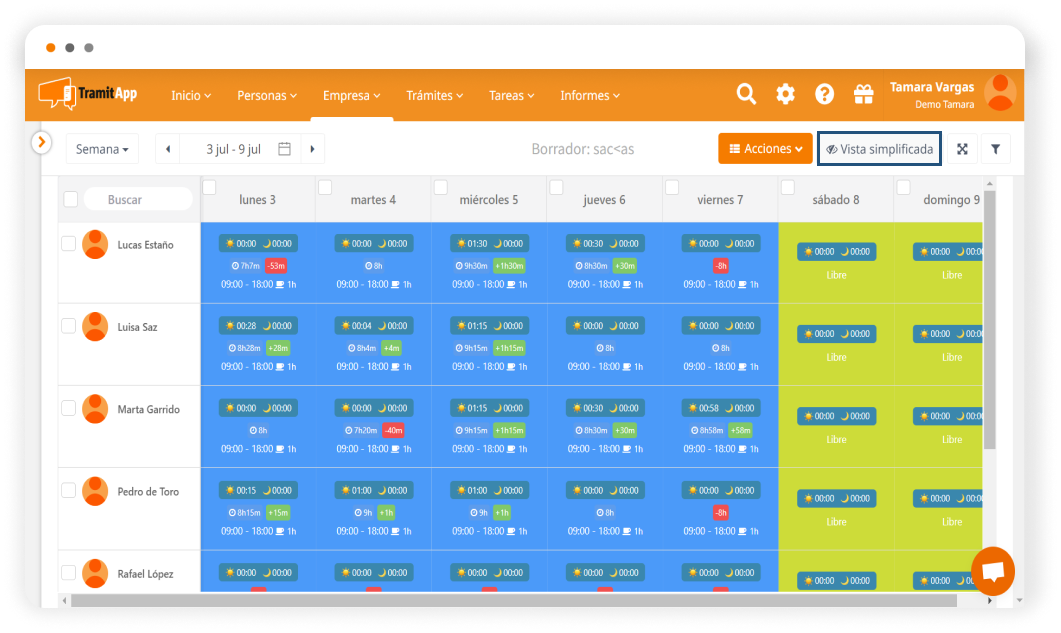
Task: Open the chat support bubble
Action: click(x=992, y=571)
